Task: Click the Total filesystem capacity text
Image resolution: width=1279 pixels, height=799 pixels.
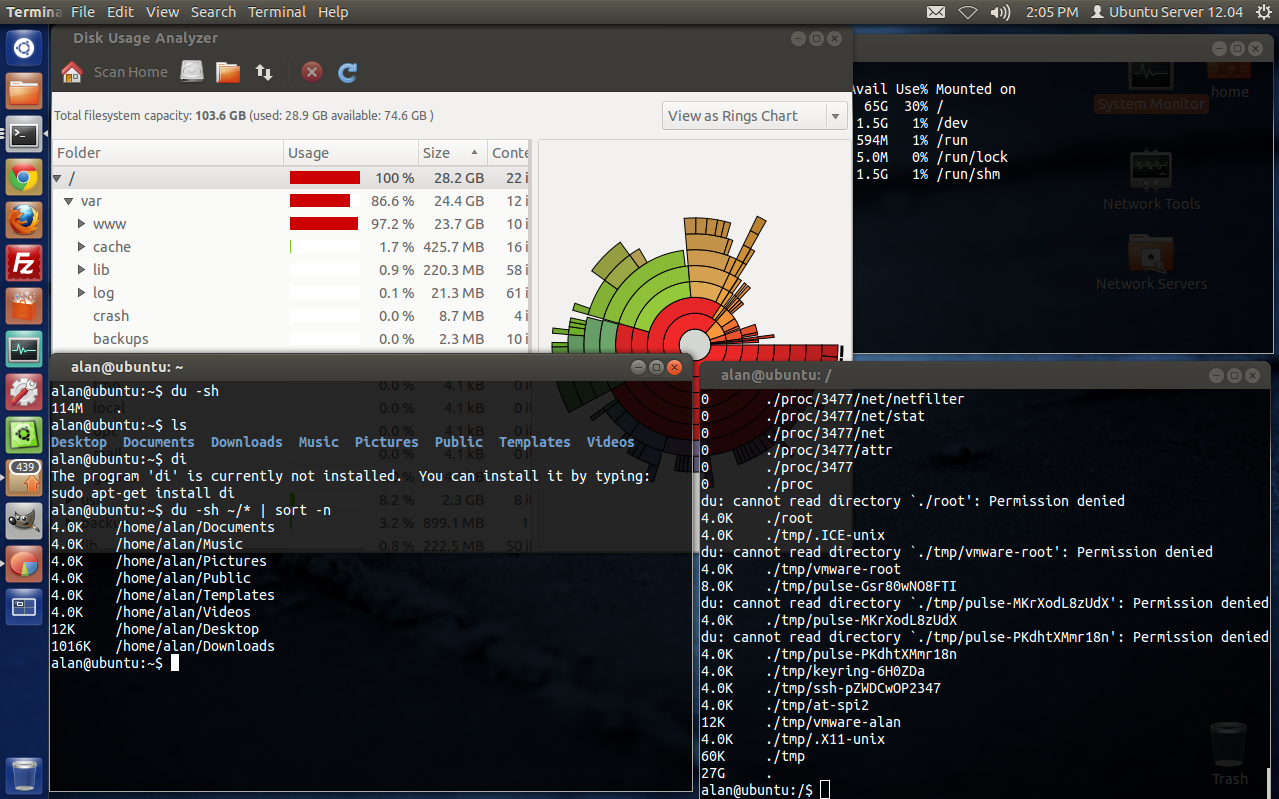Action: click(243, 116)
